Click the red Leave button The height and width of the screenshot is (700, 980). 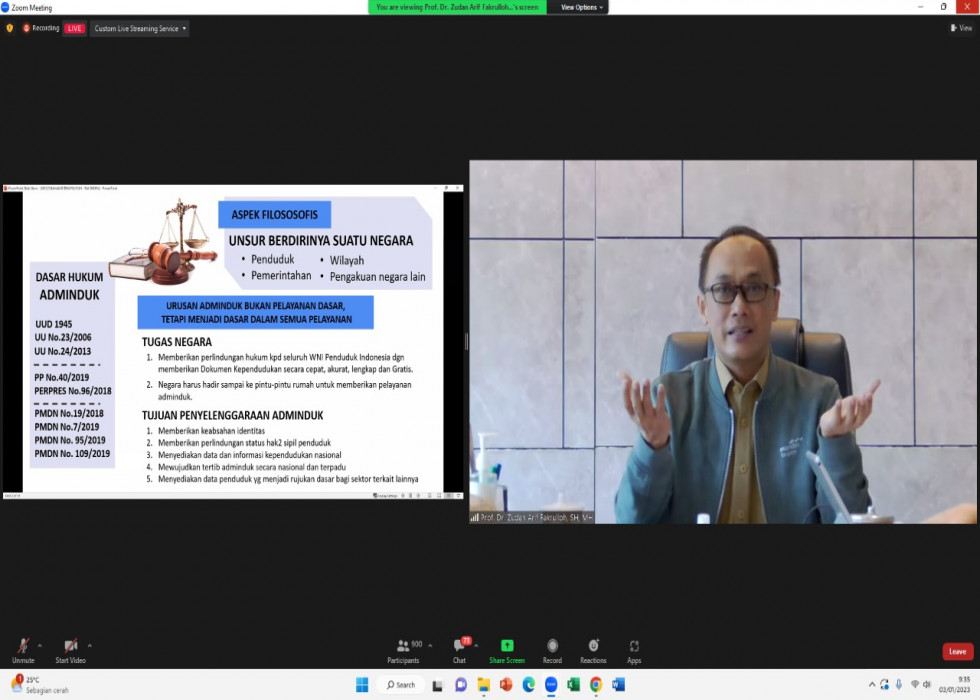tap(957, 651)
